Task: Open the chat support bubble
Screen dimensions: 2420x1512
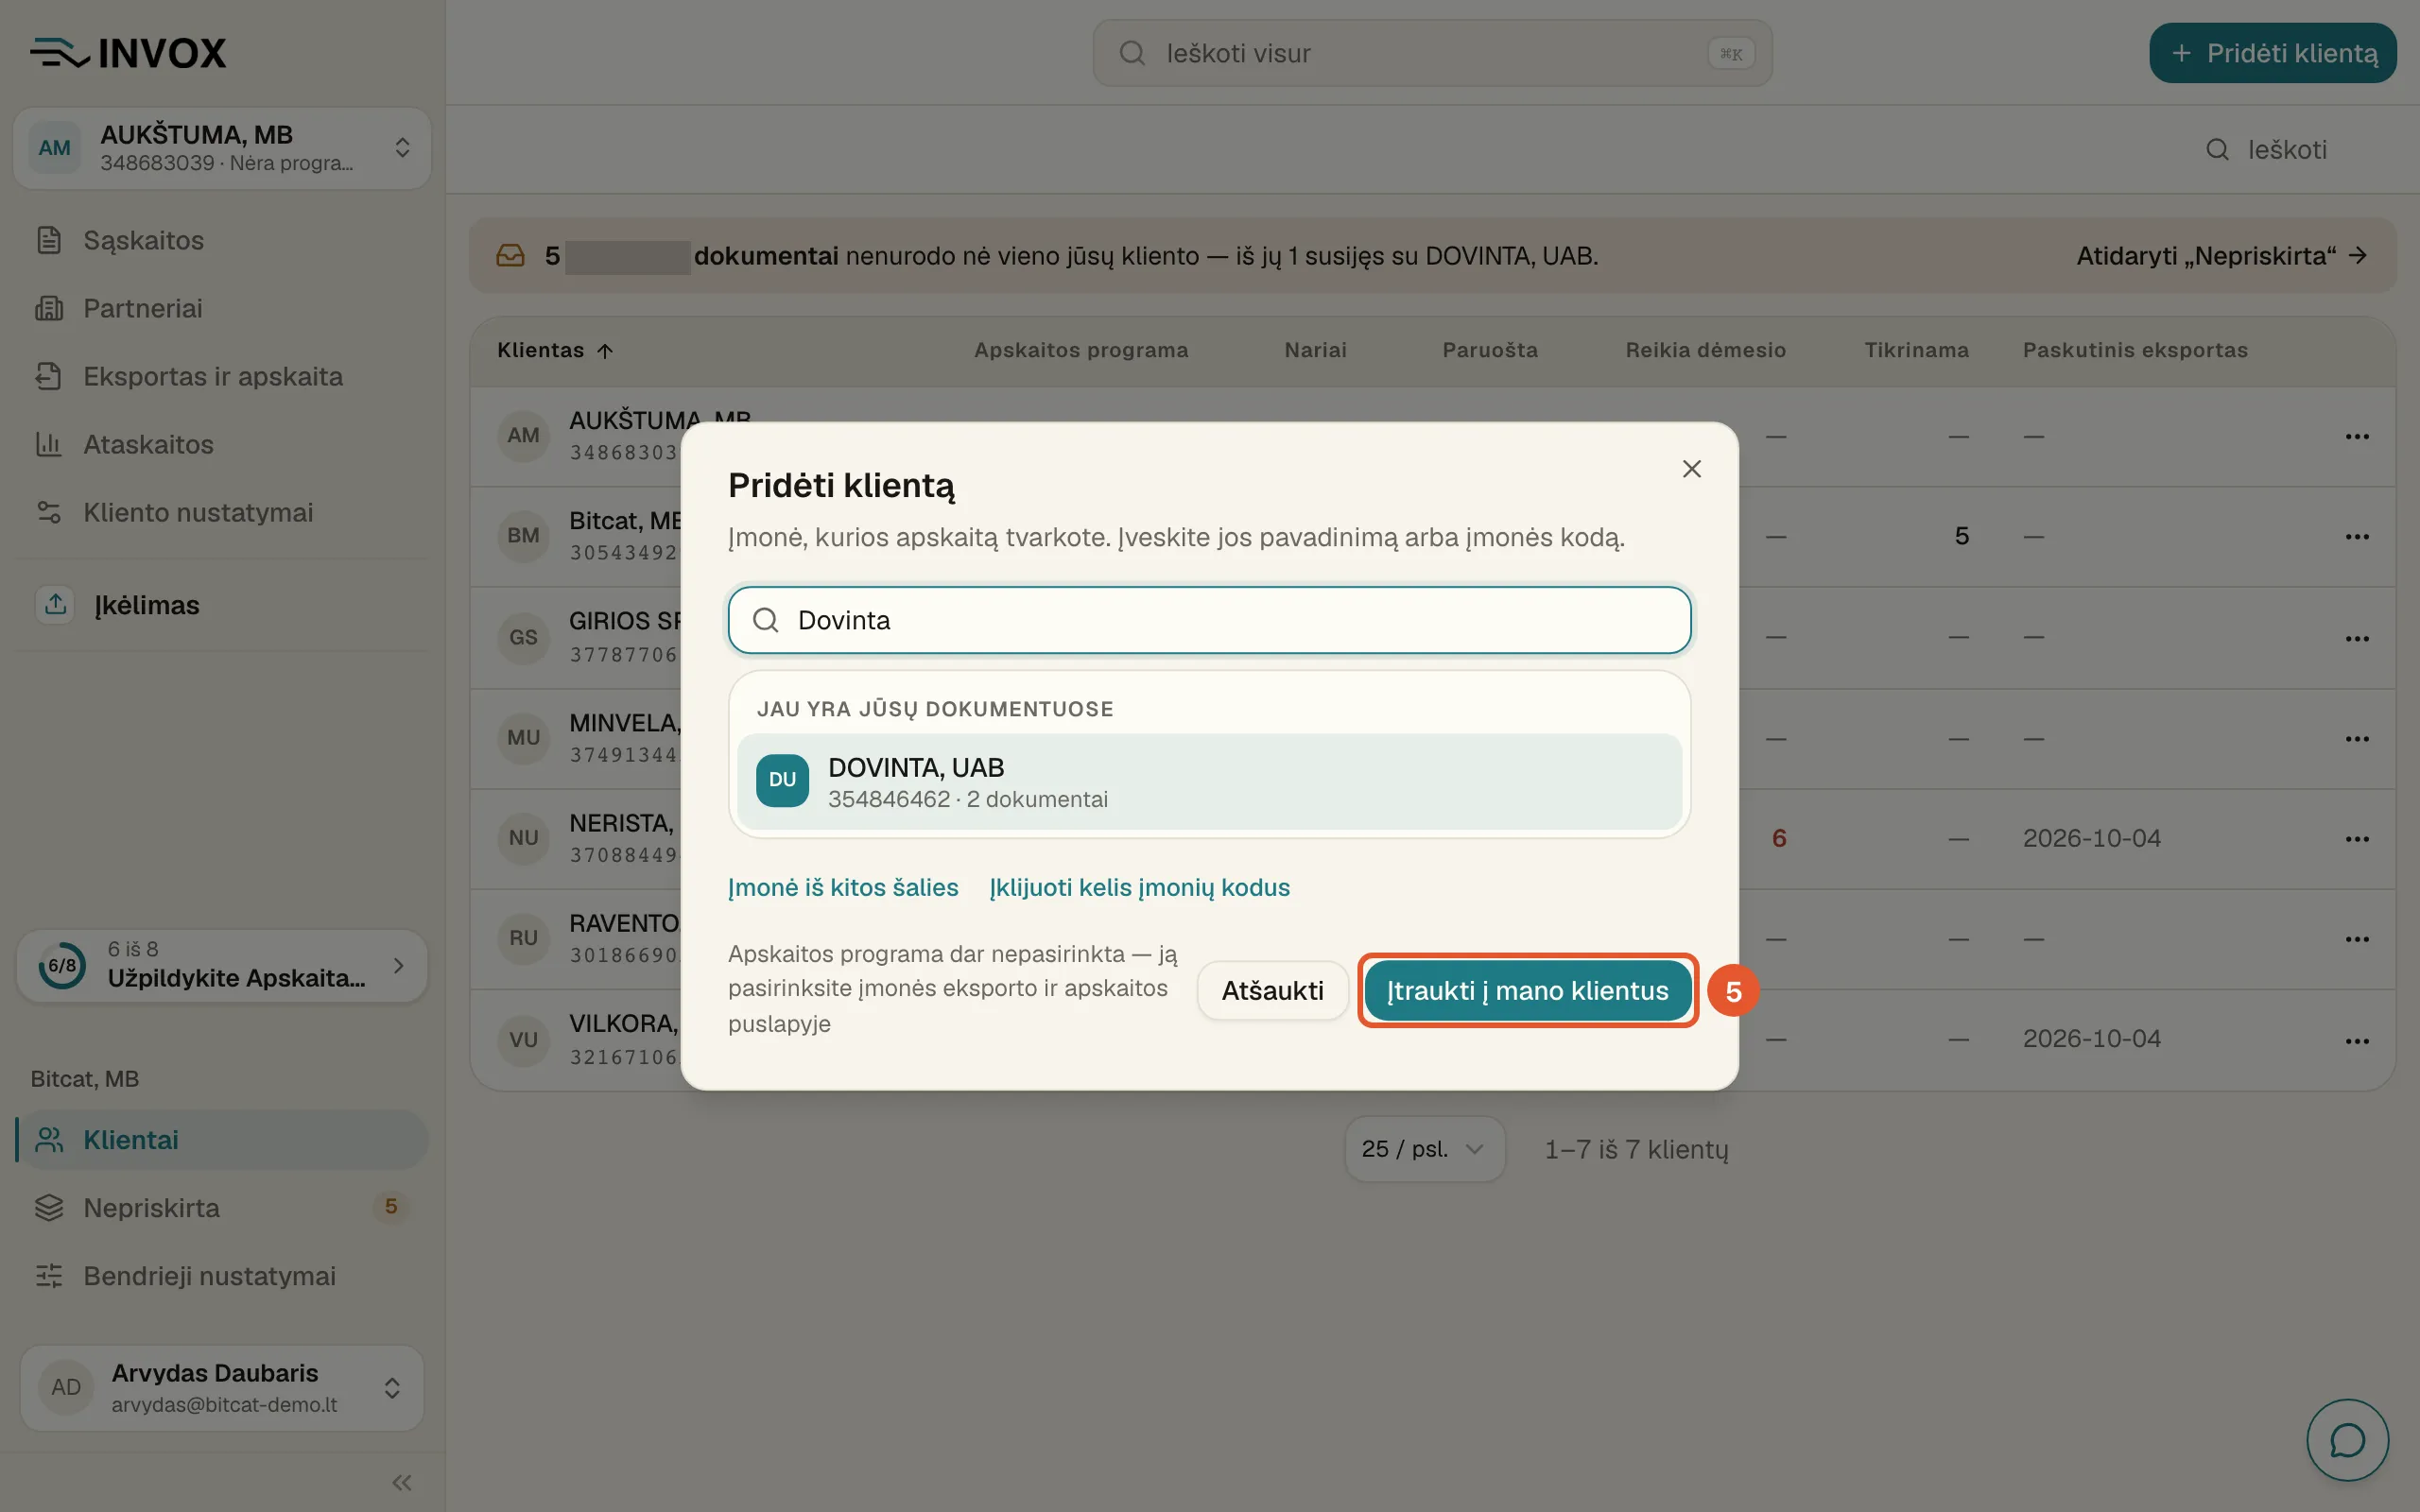Action: point(2347,1440)
